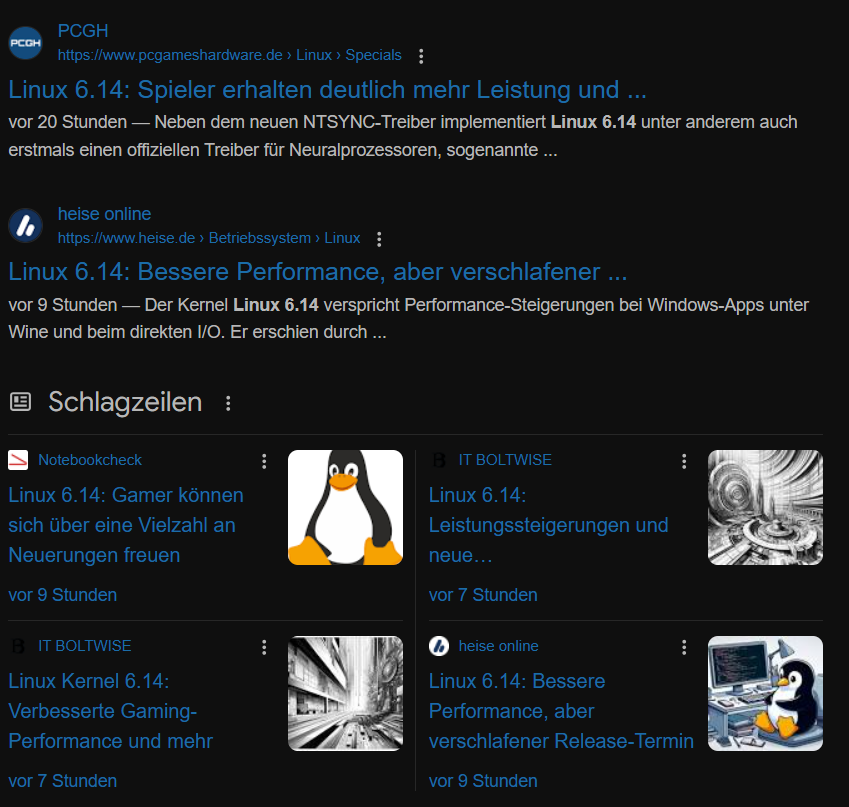Viewport: 849px width, 807px height.
Task: Click the IT BOLTWISE favicon on the Leistungssteigerungen card
Action: pyautogui.click(x=439, y=460)
